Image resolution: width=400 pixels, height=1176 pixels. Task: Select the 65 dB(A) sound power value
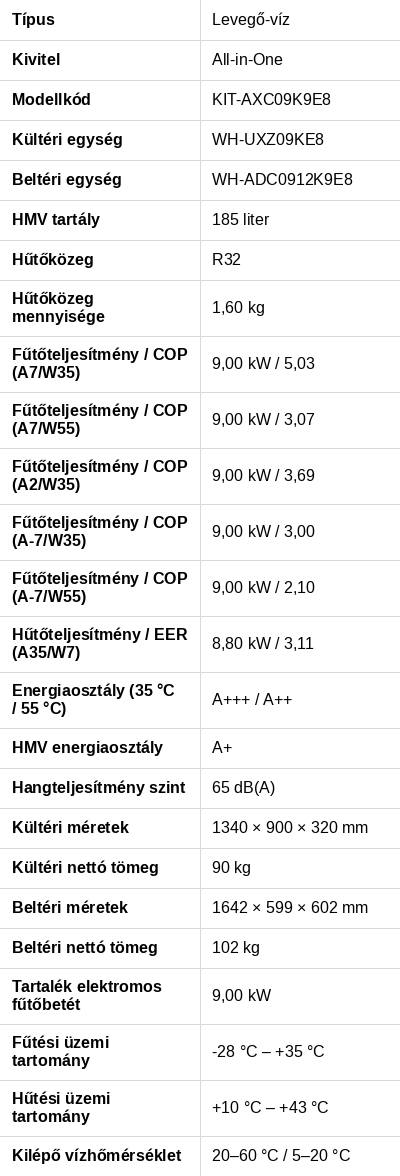click(244, 788)
